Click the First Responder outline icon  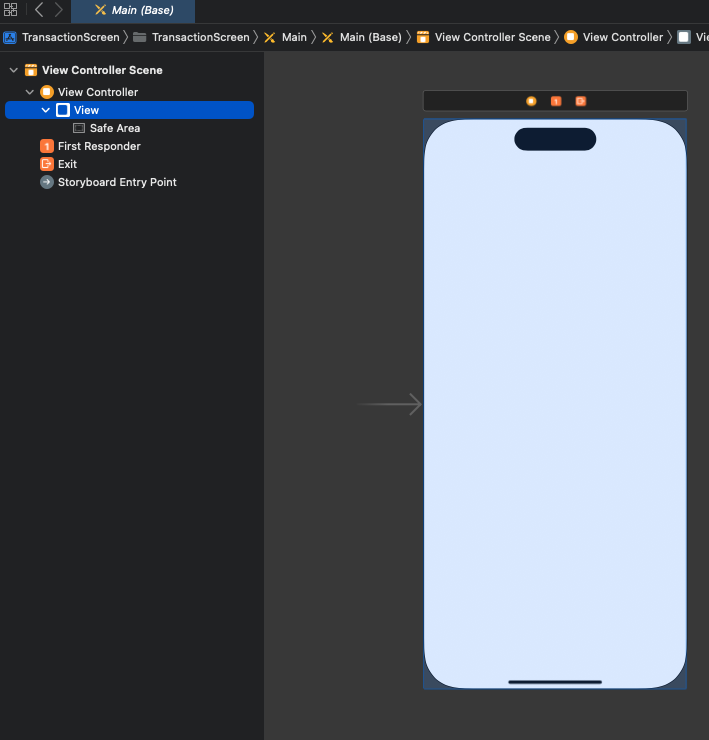47,146
